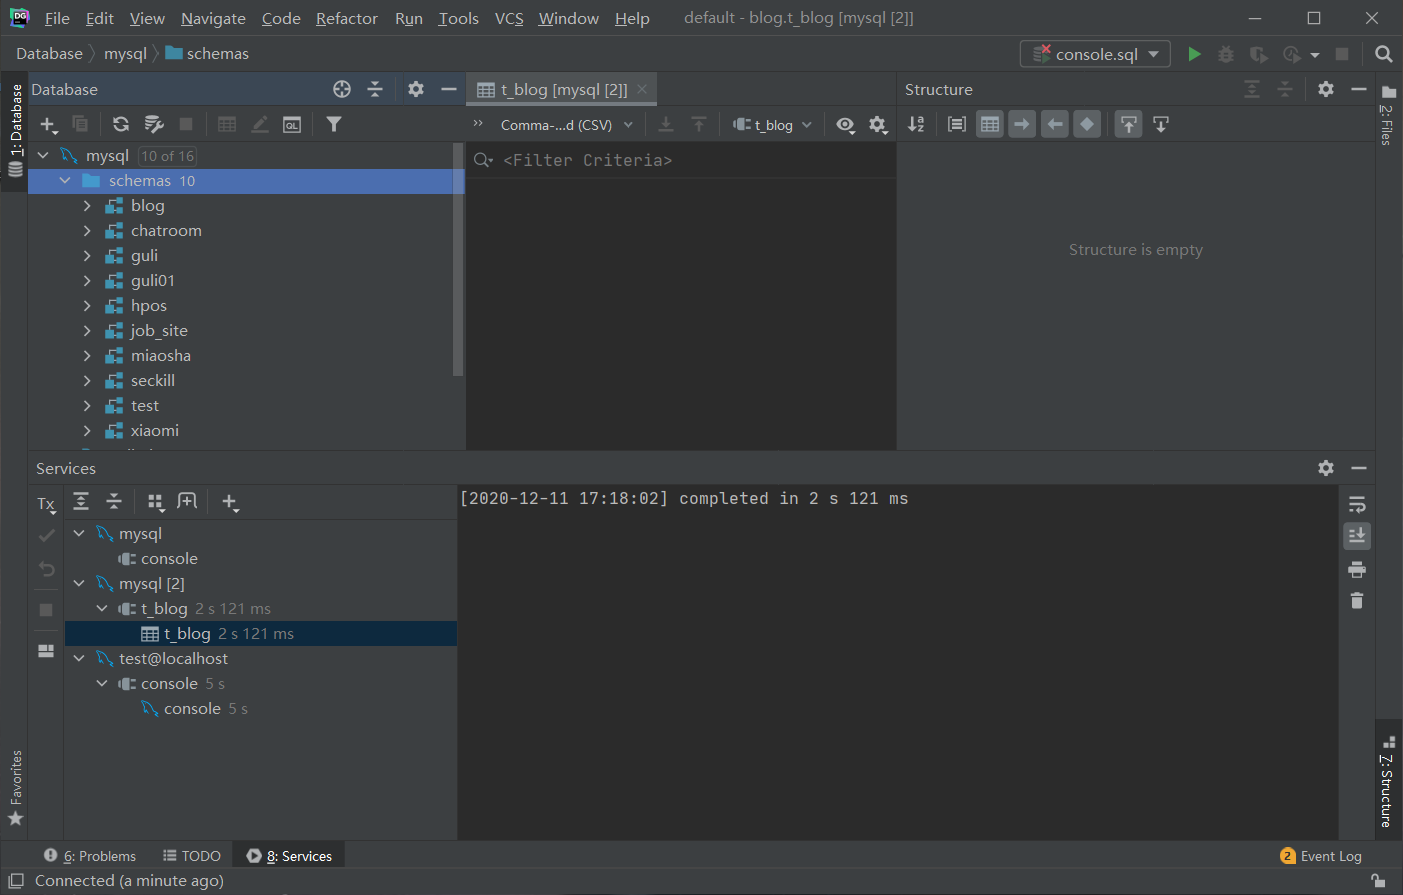The height and width of the screenshot is (895, 1403).
Task: Expand the chatroom schema
Action: [x=87, y=230]
